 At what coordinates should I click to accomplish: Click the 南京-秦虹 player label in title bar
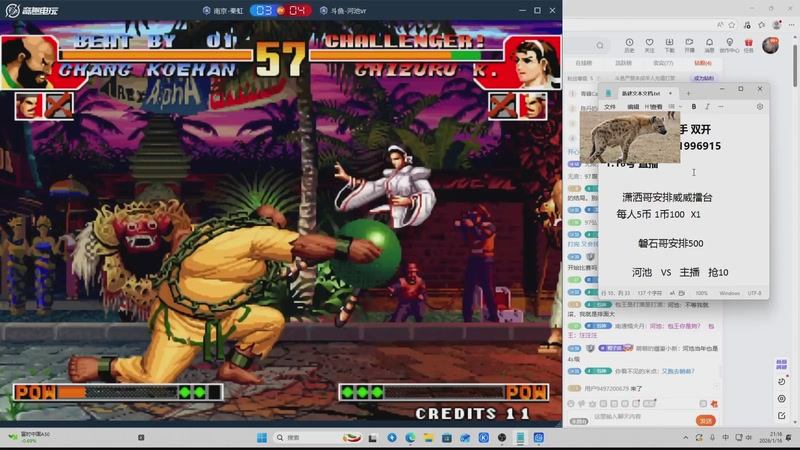coord(223,11)
